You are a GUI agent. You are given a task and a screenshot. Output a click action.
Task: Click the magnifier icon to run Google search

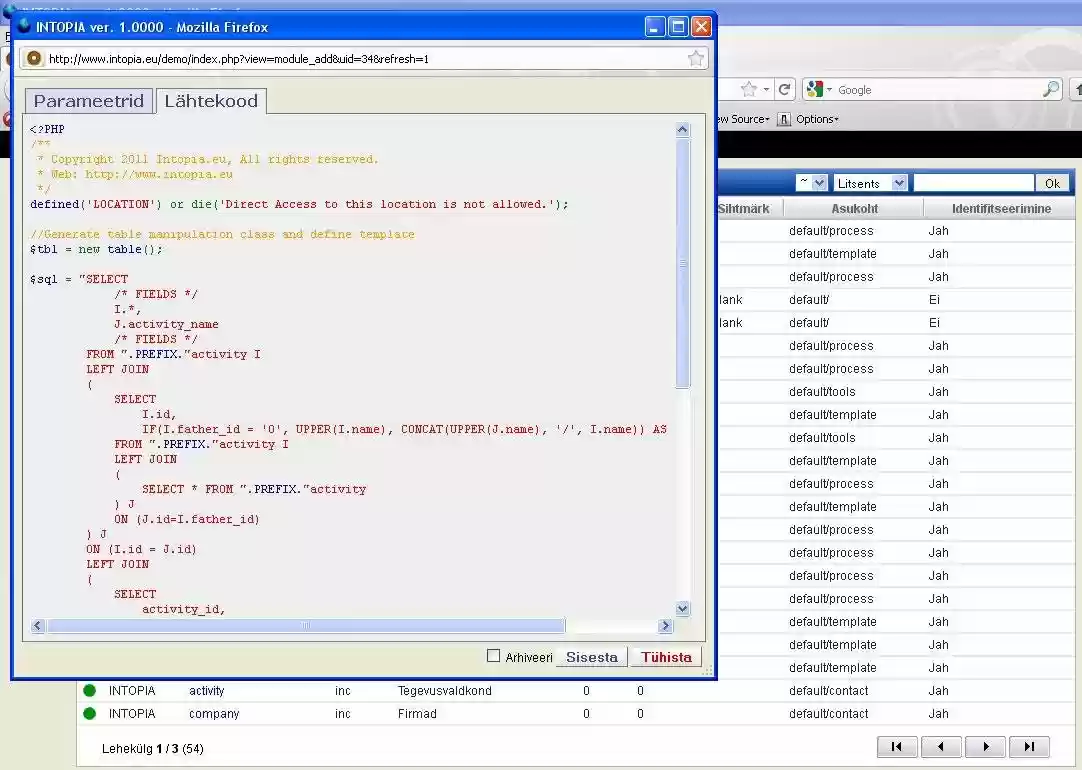point(1051,89)
